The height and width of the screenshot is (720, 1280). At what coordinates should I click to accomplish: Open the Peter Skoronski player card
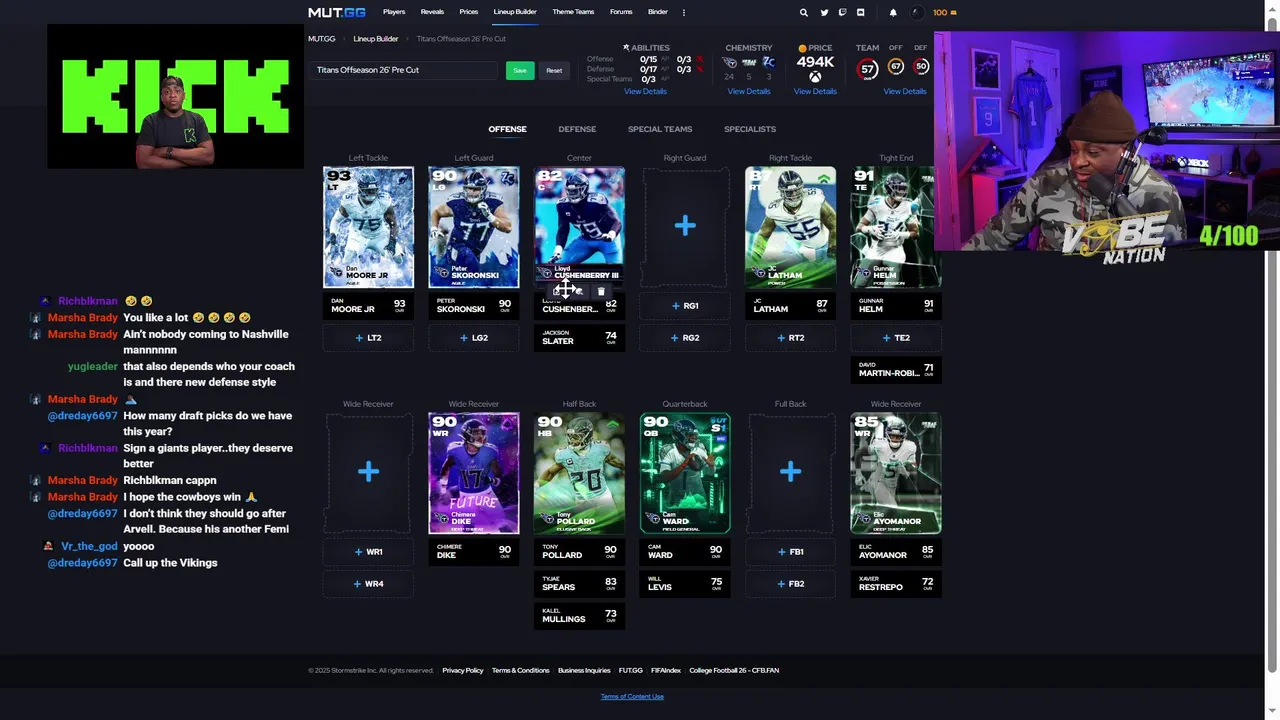(474, 227)
